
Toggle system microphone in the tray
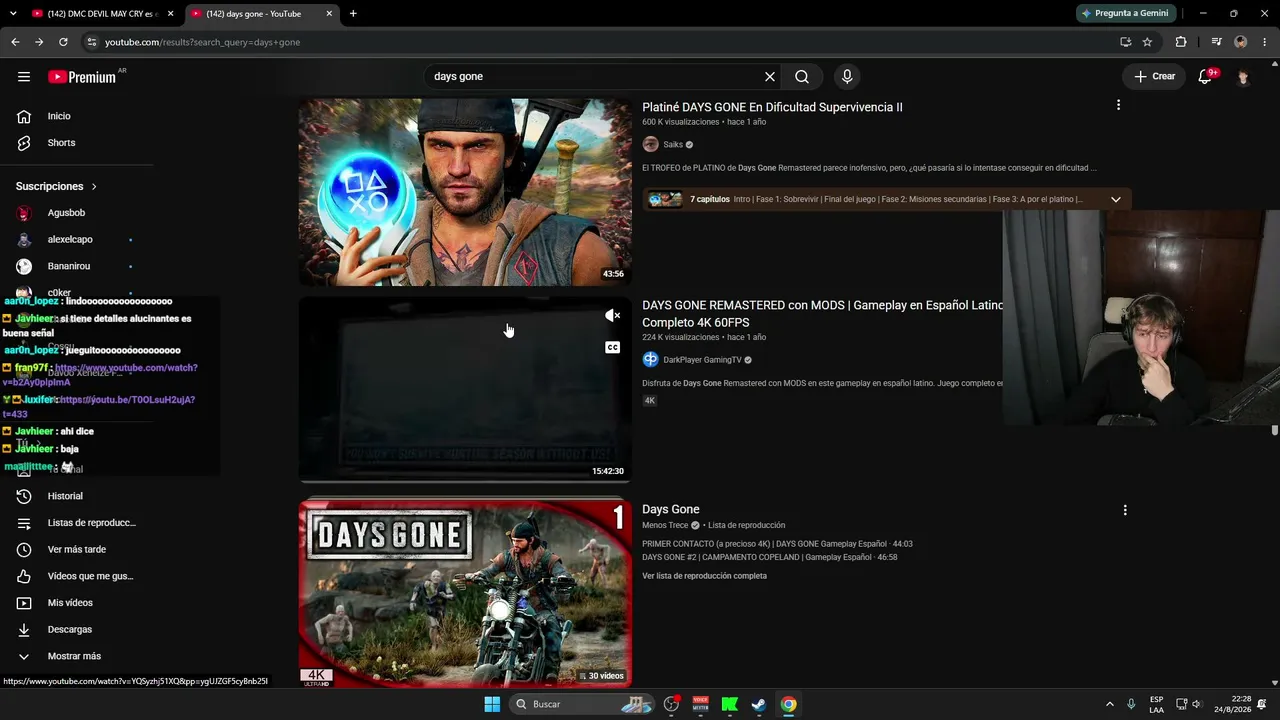coord(1131,704)
